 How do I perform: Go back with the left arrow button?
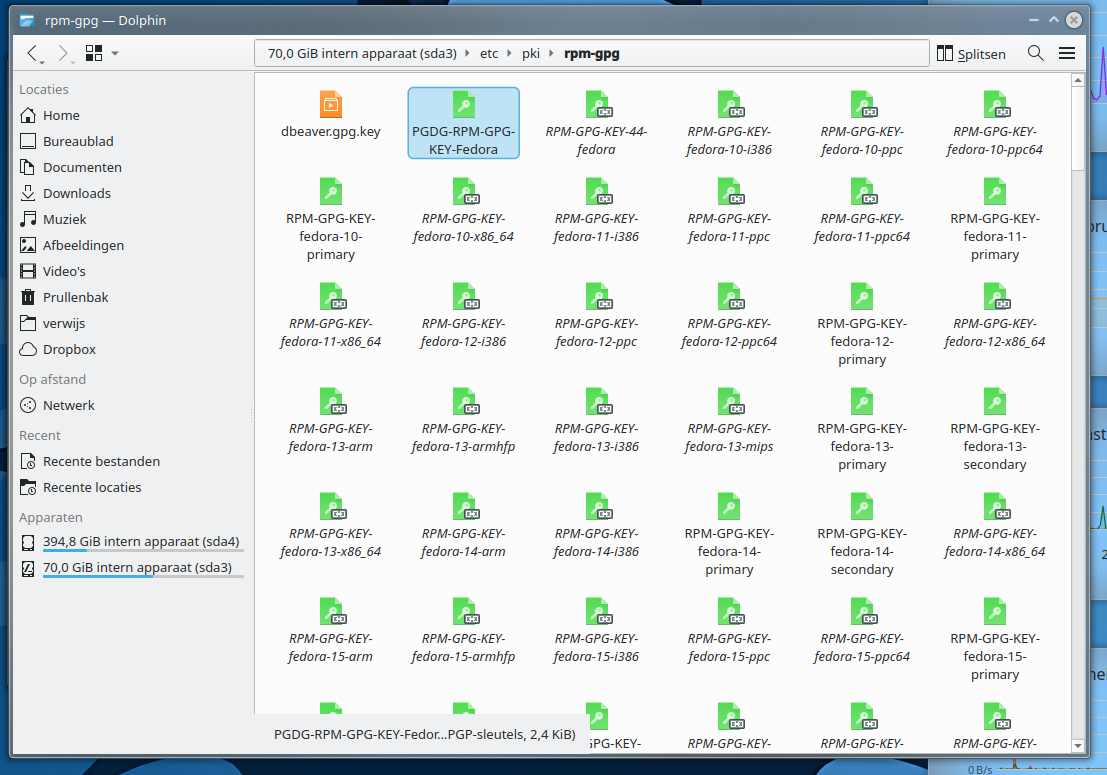click(32, 53)
